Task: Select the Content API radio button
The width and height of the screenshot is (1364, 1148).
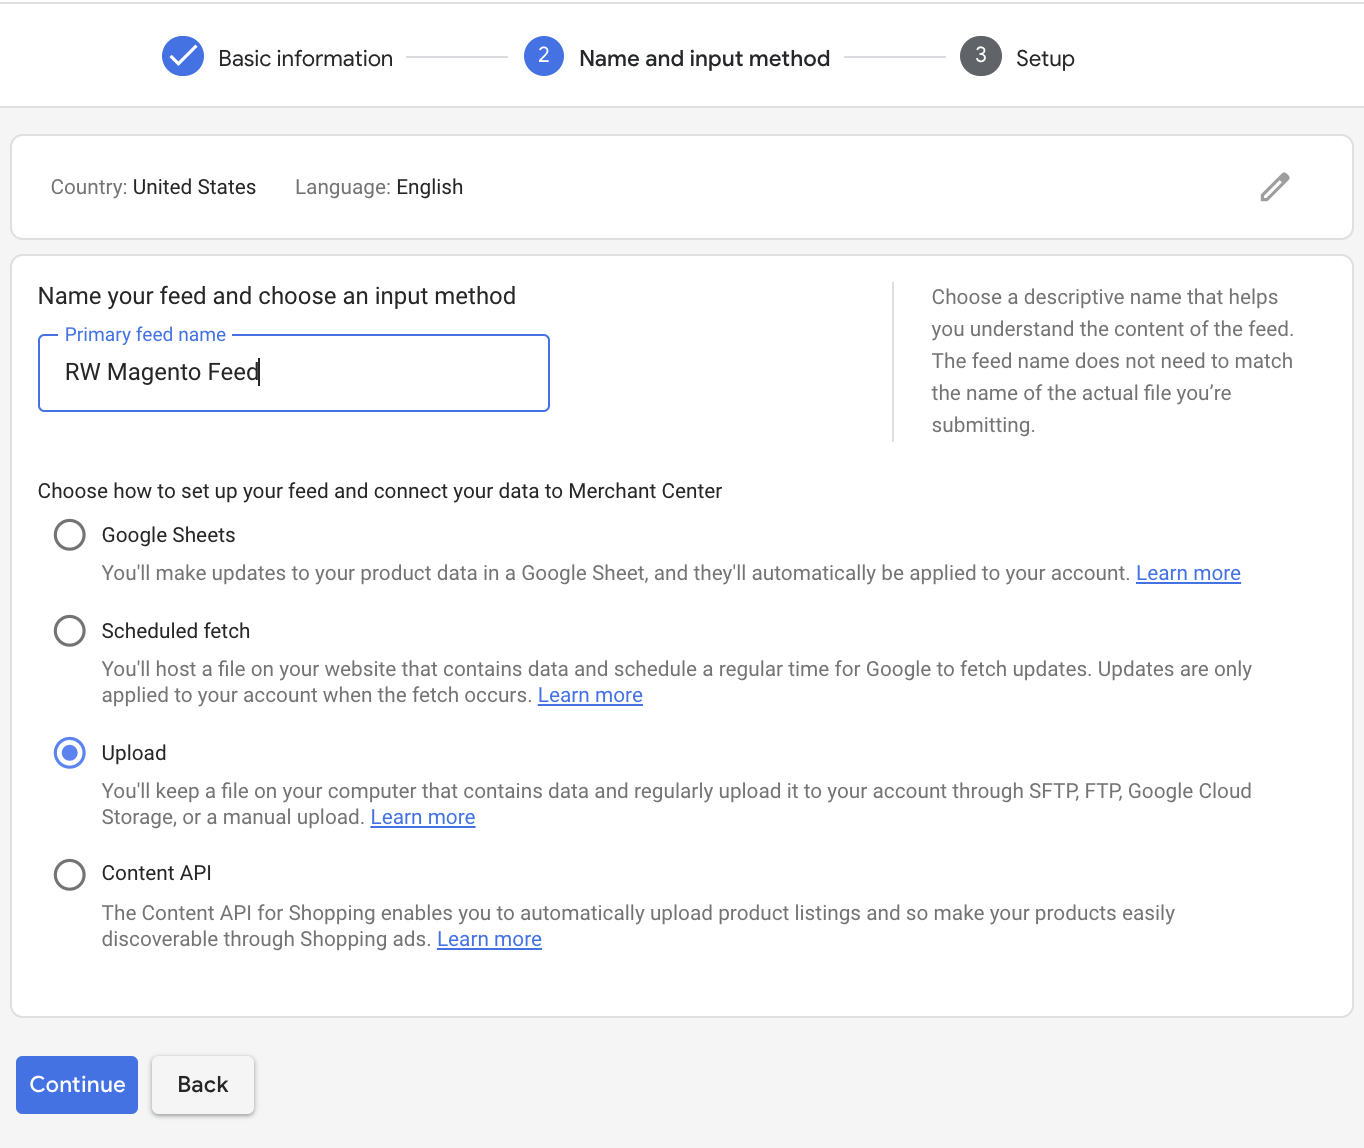Action: [x=70, y=874]
